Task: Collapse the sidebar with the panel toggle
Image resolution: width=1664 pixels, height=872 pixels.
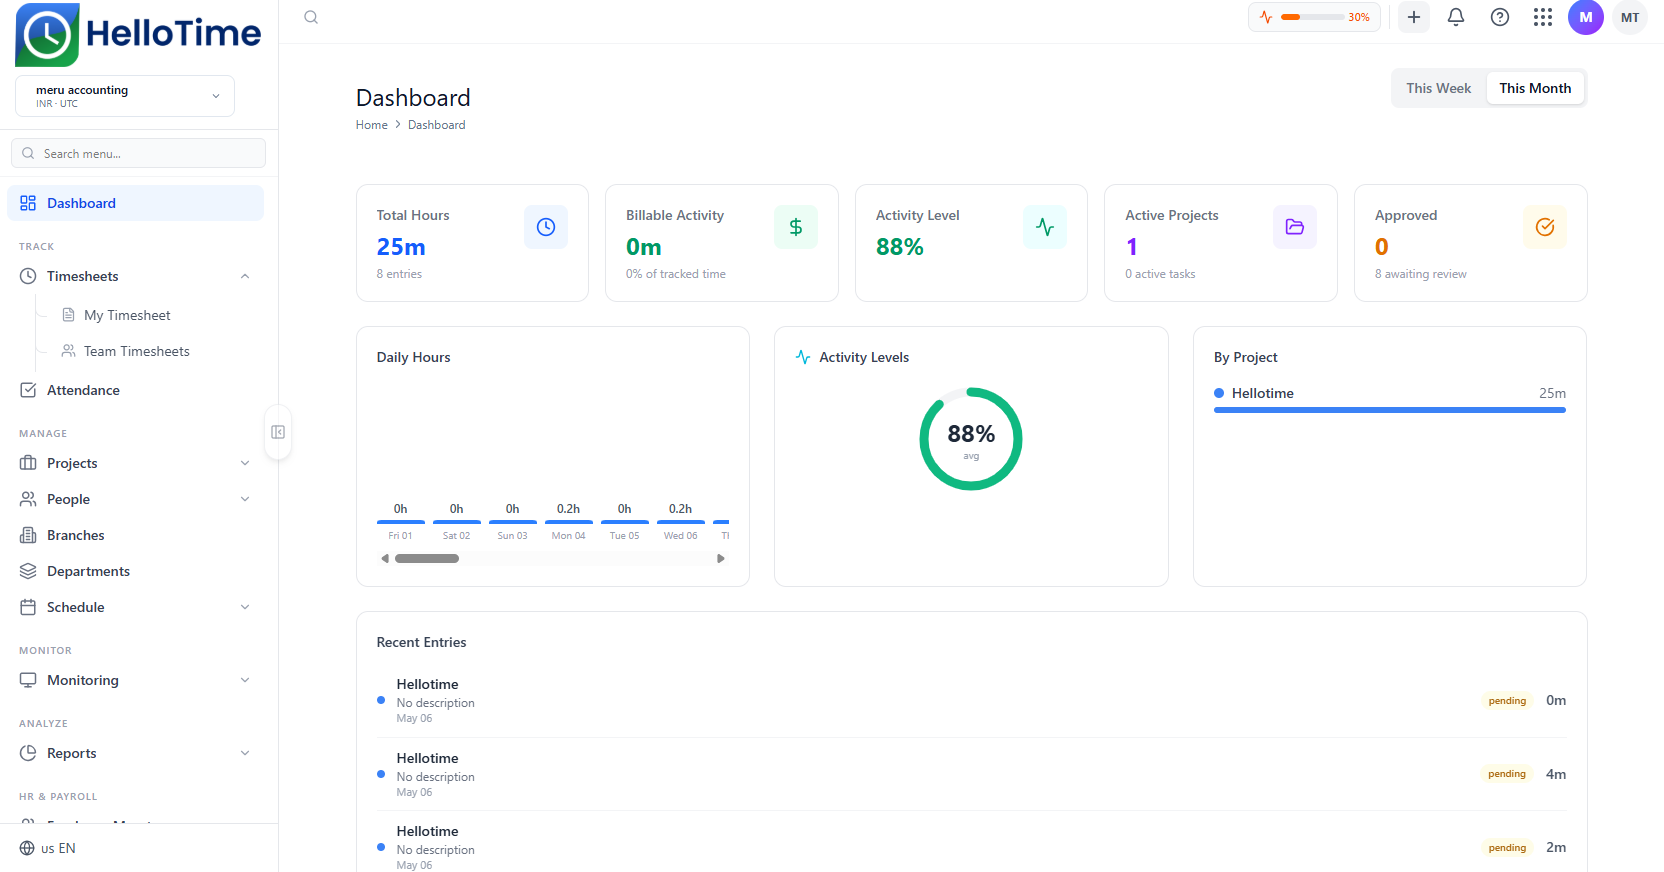Action: point(278,432)
